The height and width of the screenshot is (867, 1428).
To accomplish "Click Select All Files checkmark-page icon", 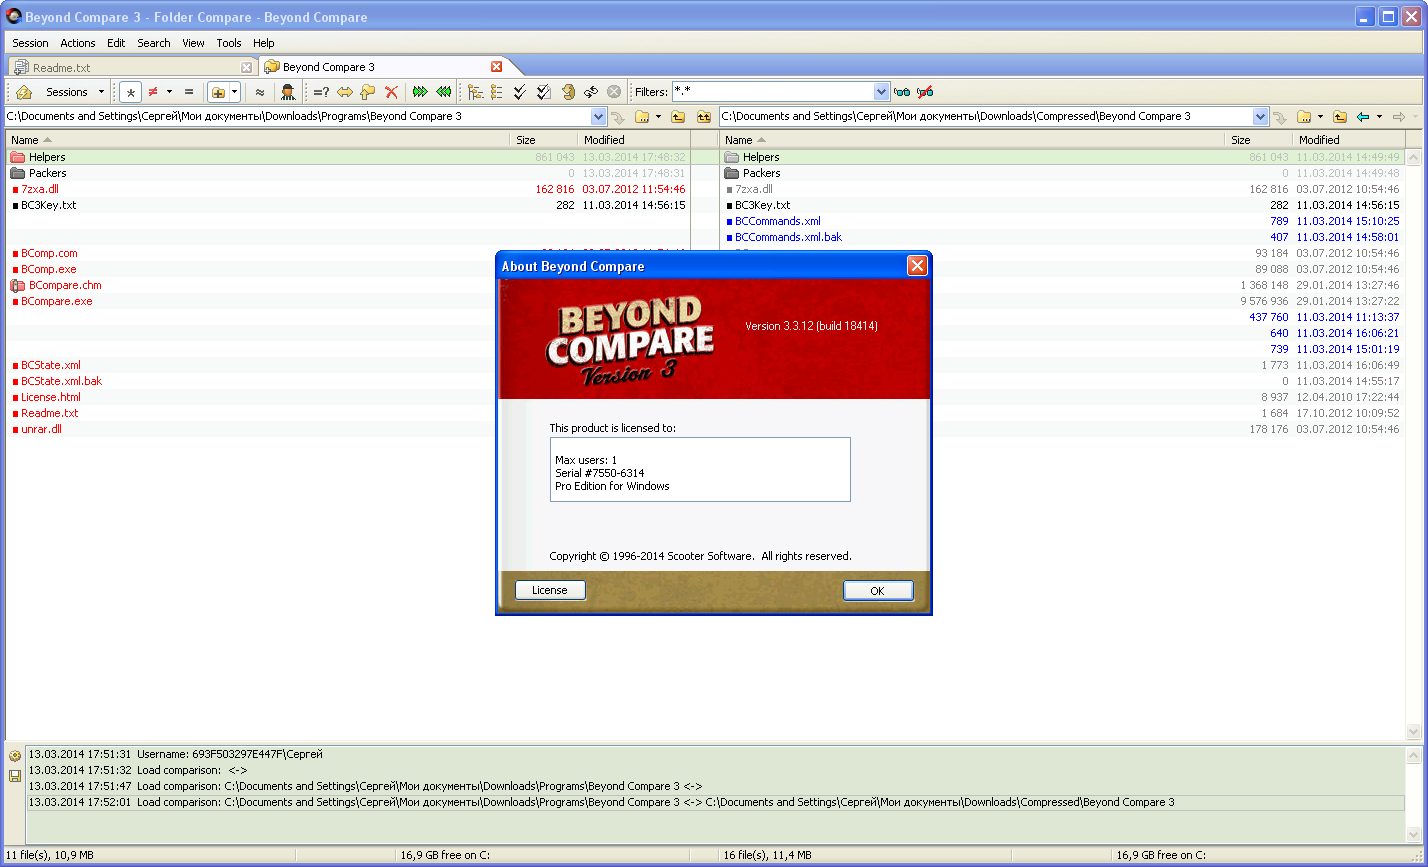I will click(544, 92).
